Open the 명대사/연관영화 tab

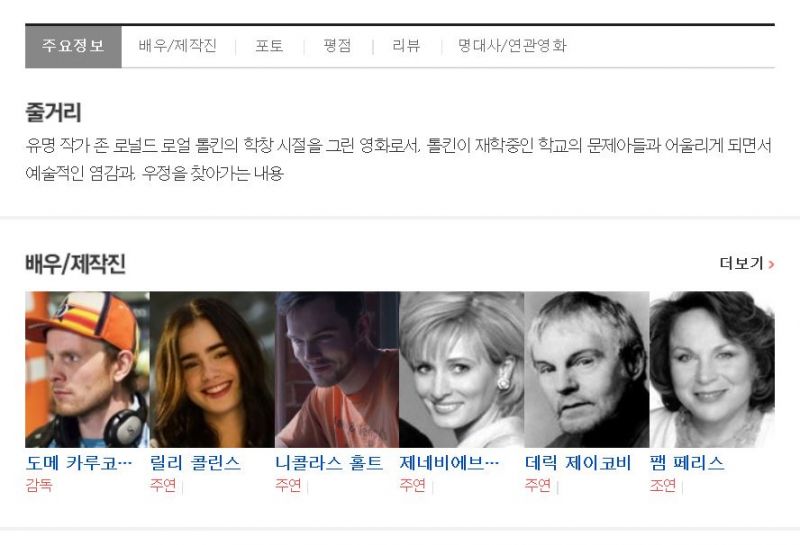(512, 46)
